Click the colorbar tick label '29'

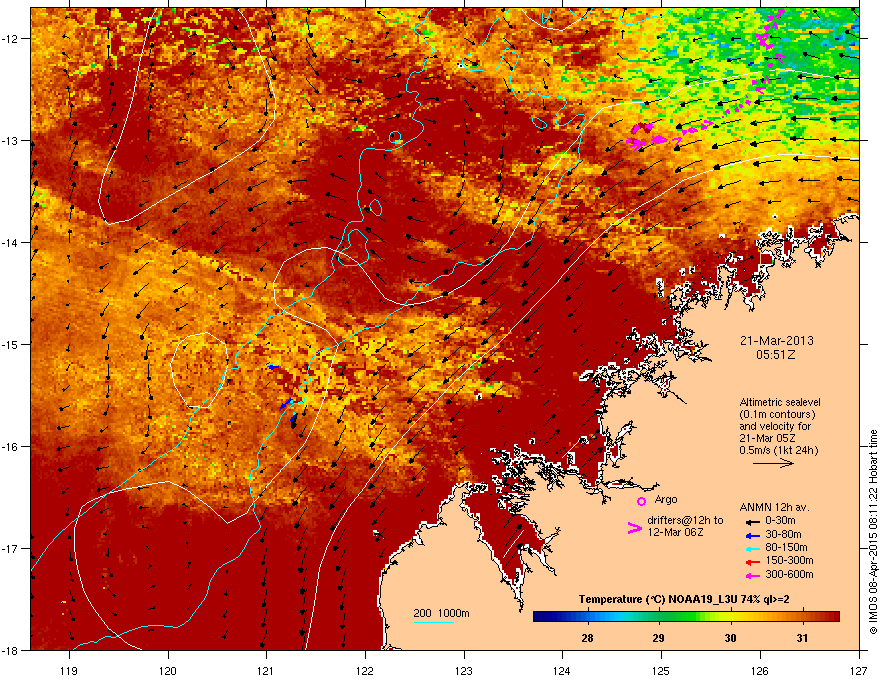click(x=658, y=638)
